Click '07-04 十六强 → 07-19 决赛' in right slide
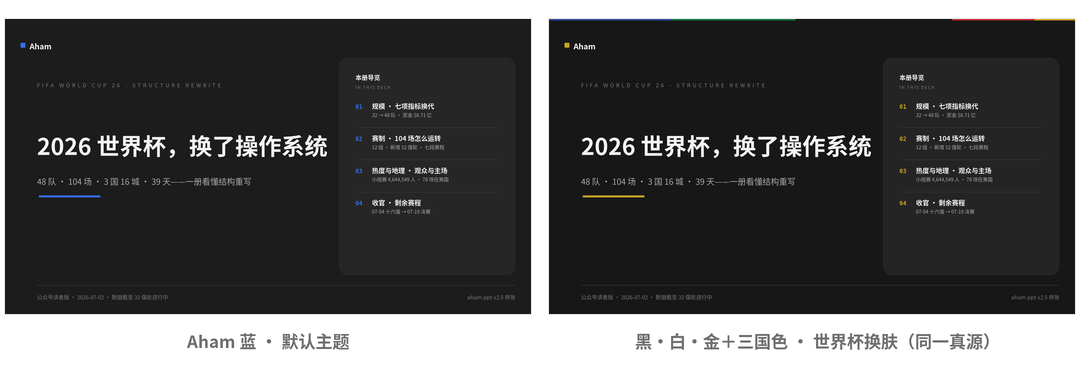The image size is (1080, 372). (x=946, y=212)
